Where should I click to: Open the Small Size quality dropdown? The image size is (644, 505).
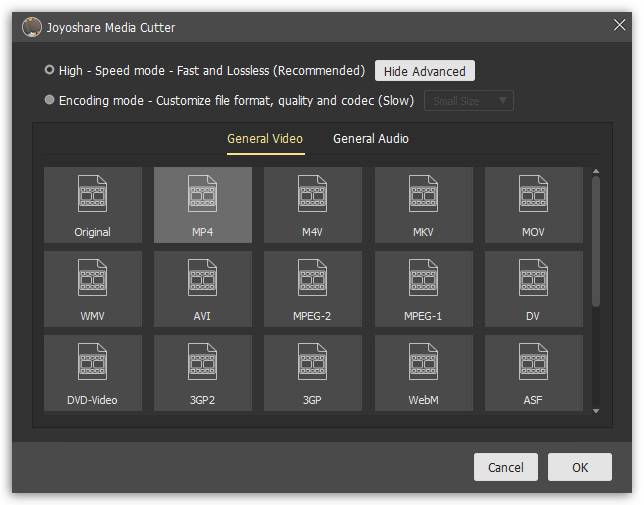[x=469, y=101]
